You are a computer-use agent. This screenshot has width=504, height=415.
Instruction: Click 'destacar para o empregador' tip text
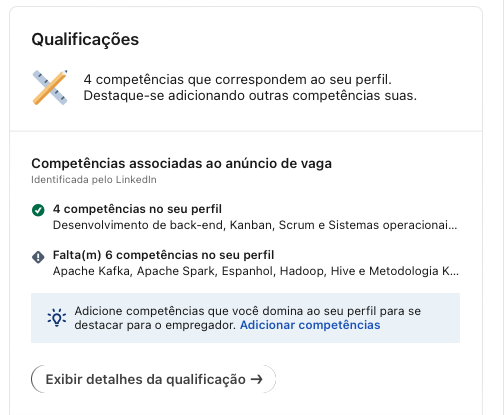pos(155,325)
